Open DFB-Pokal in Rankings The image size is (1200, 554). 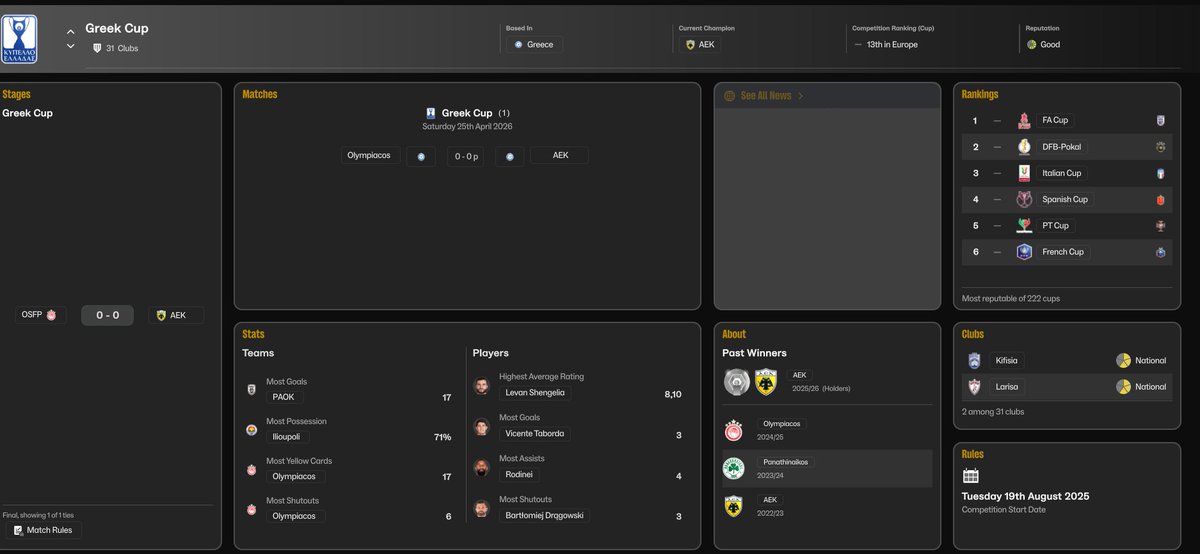[x=1061, y=147]
